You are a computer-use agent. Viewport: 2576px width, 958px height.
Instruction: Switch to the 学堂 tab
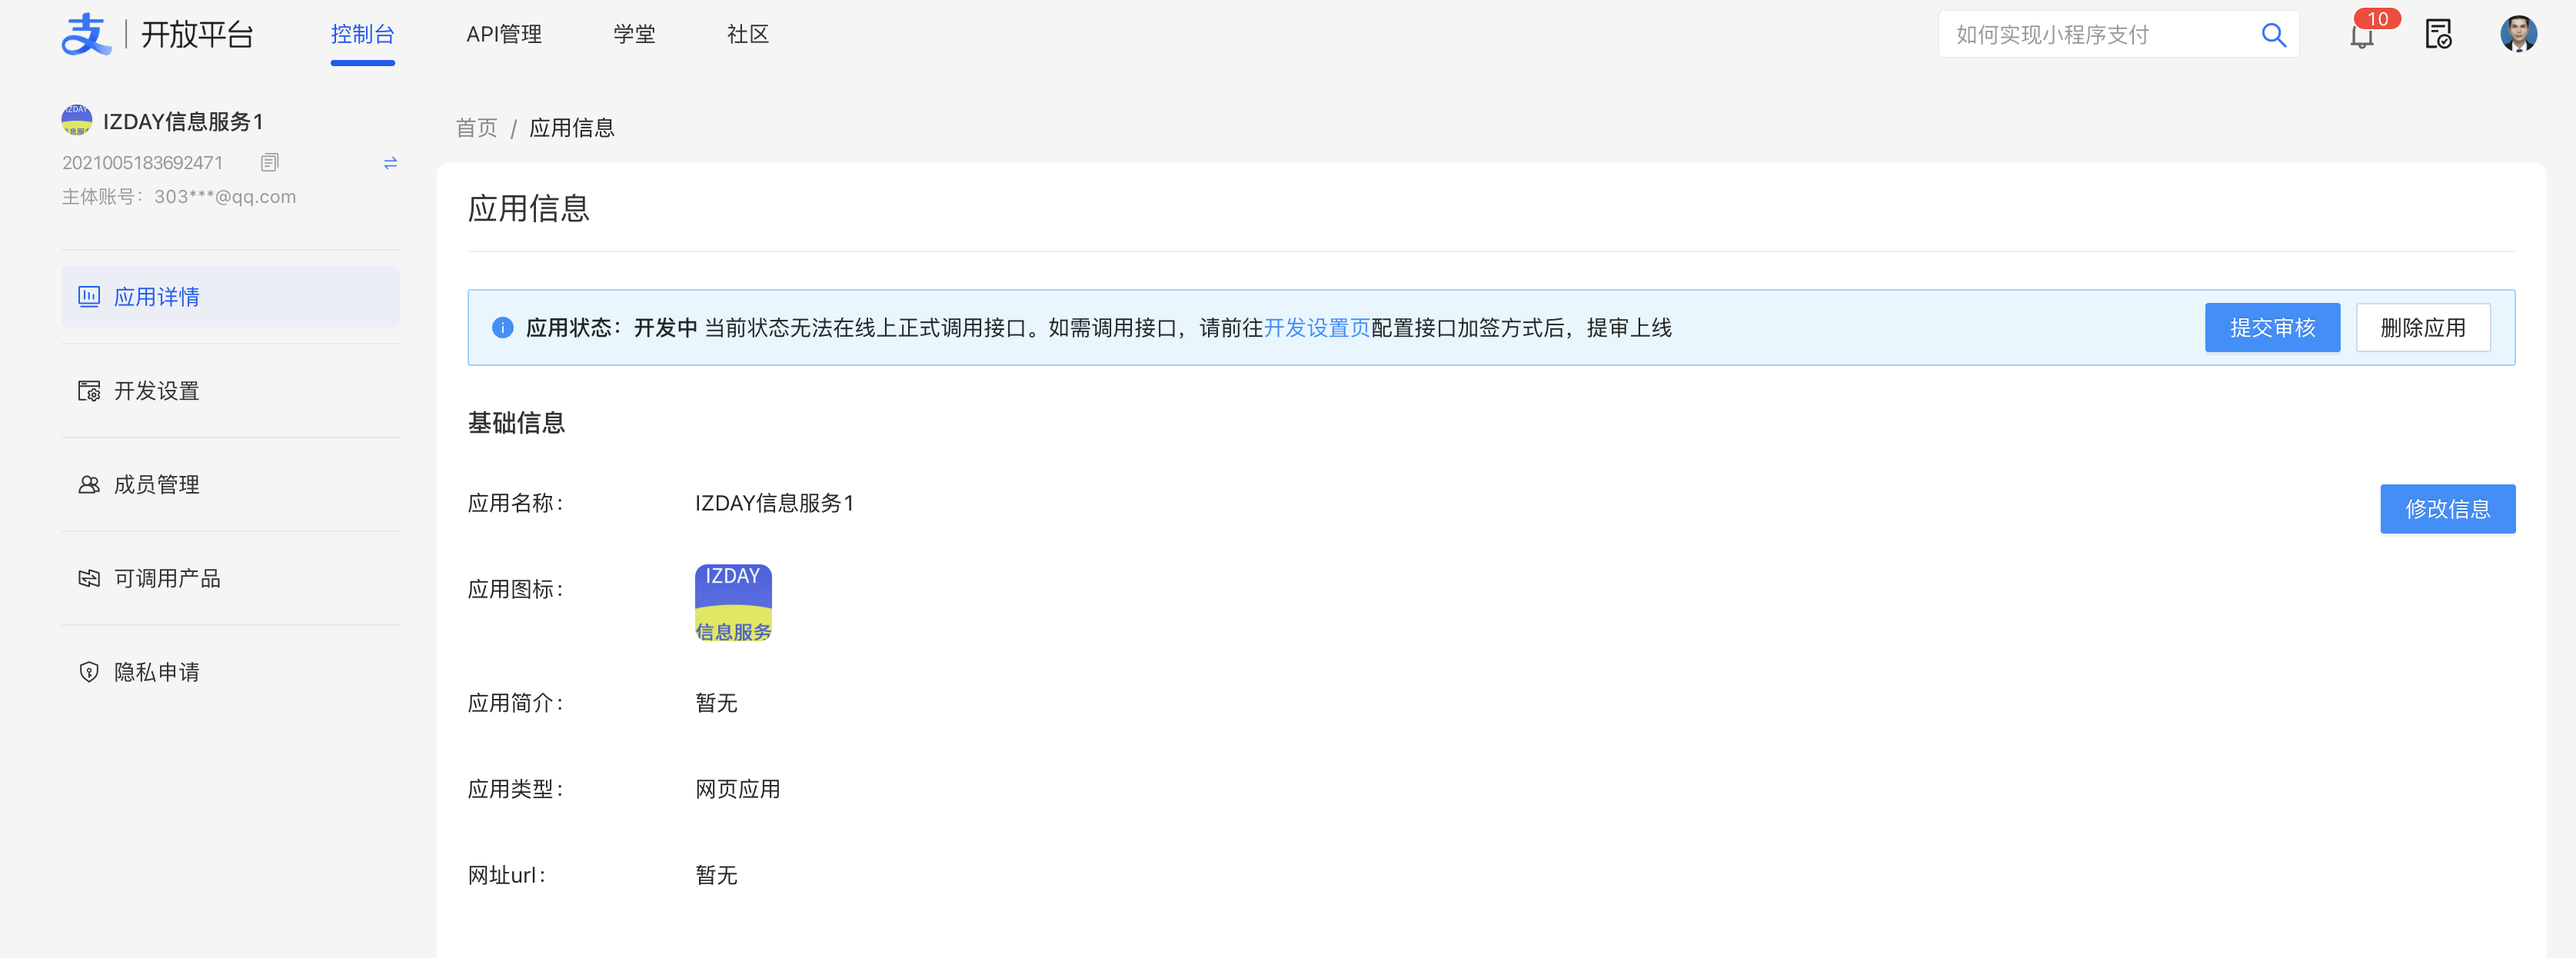tap(634, 35)
